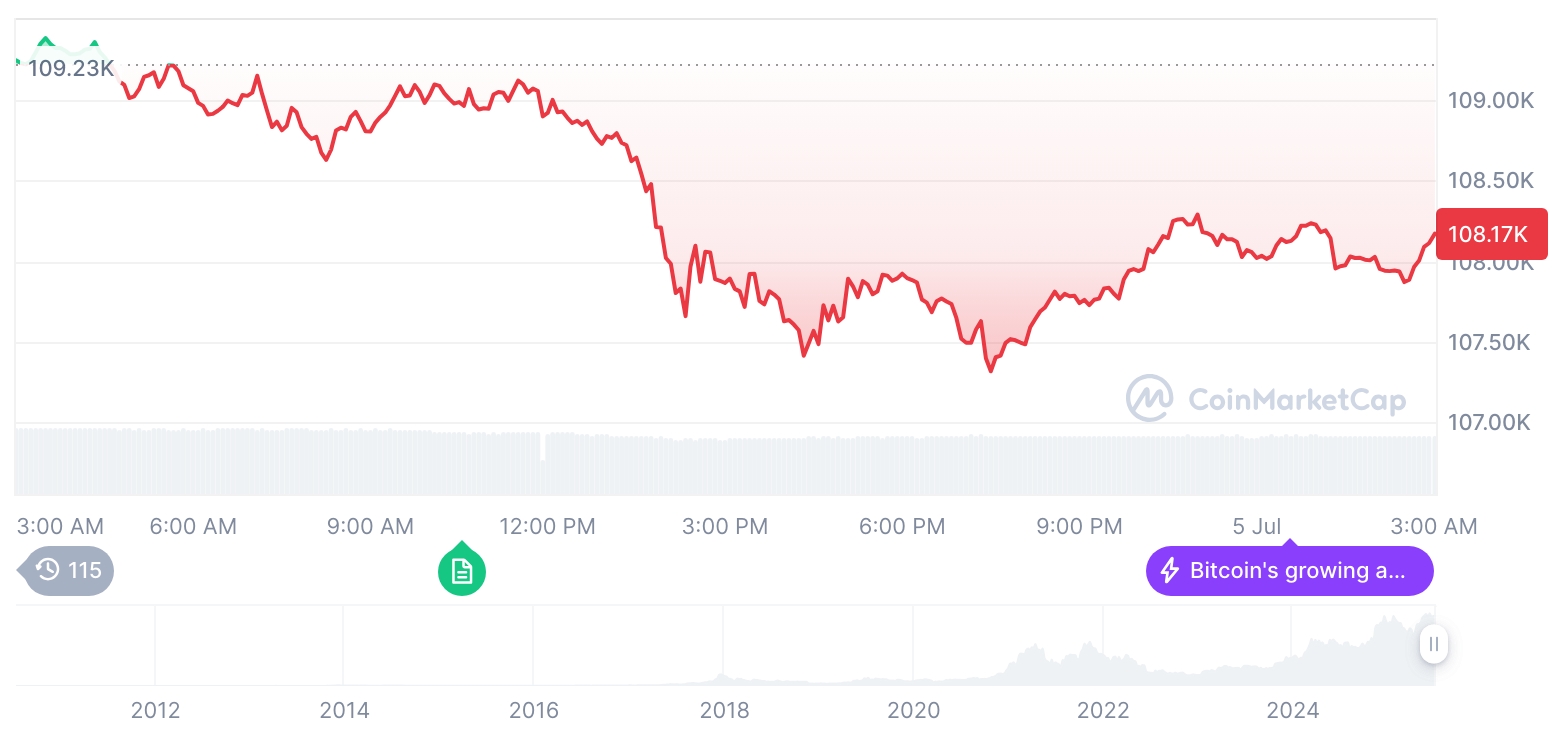1566x732 pixels.
Task: Click the 107.00K price axis label
Action: point(1489,422)
